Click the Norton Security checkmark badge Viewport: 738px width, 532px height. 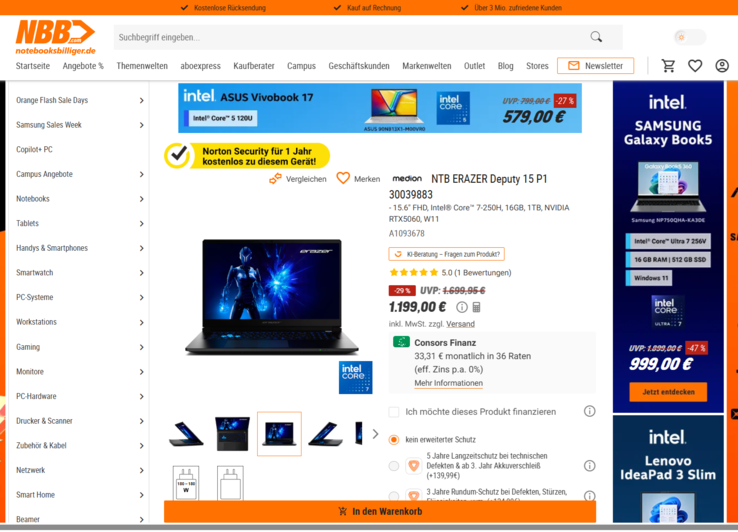pyautogui.click(x=178, y=155)
